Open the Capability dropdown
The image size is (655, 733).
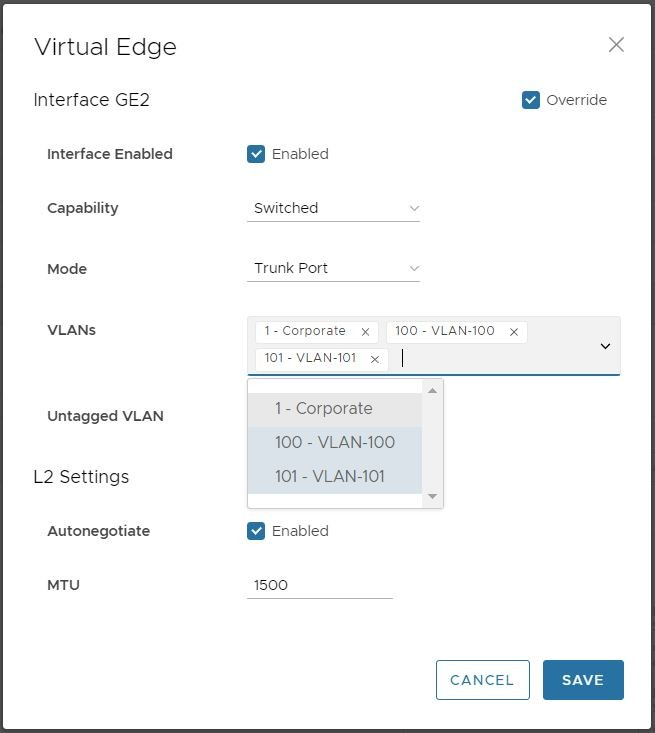pos(333,208)
